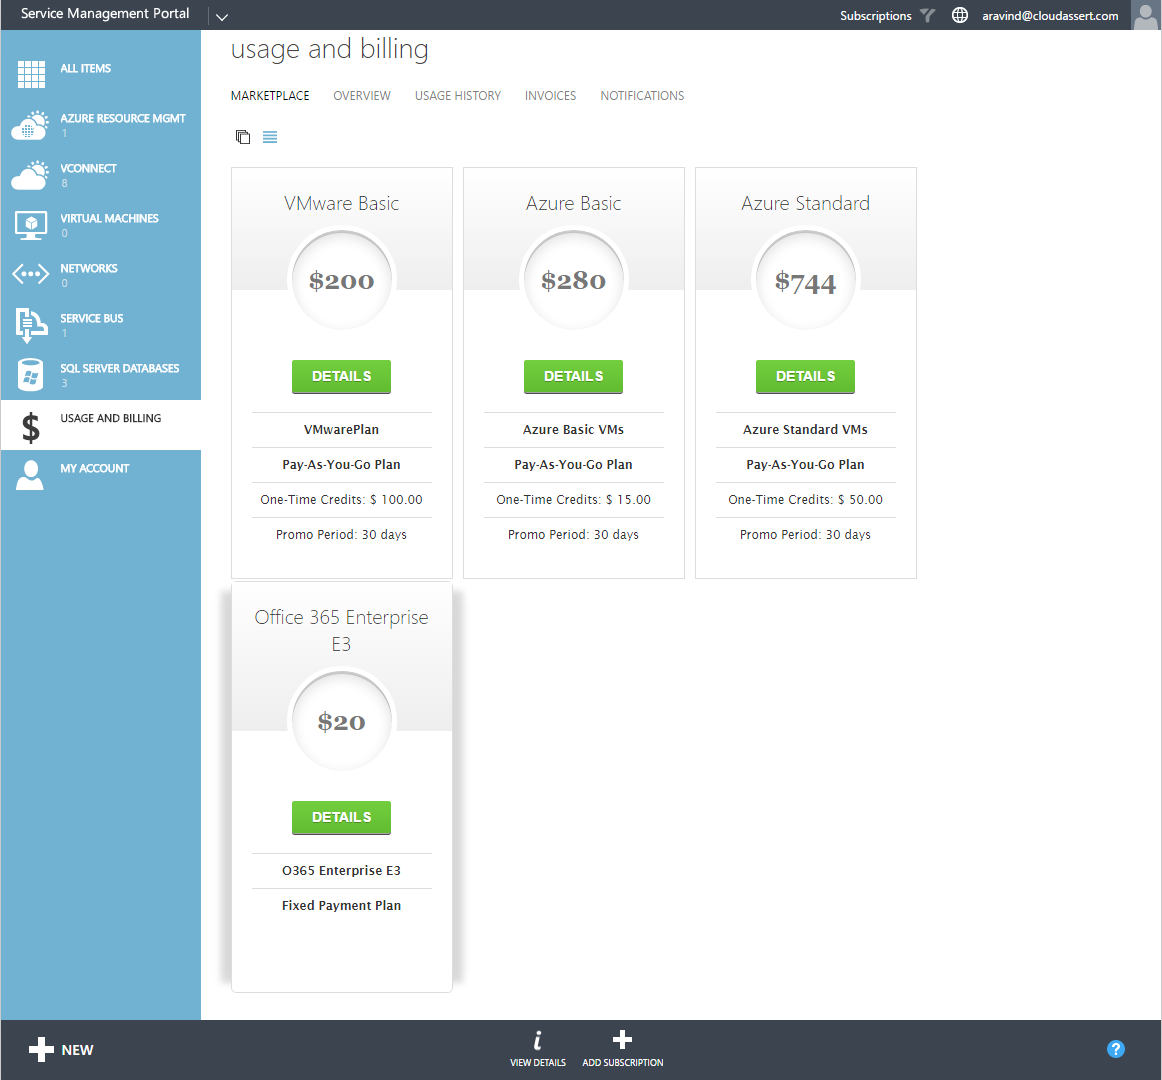Click the Azure Standard card title
The image size is (1162, 1080).
[x=806, y=203]
